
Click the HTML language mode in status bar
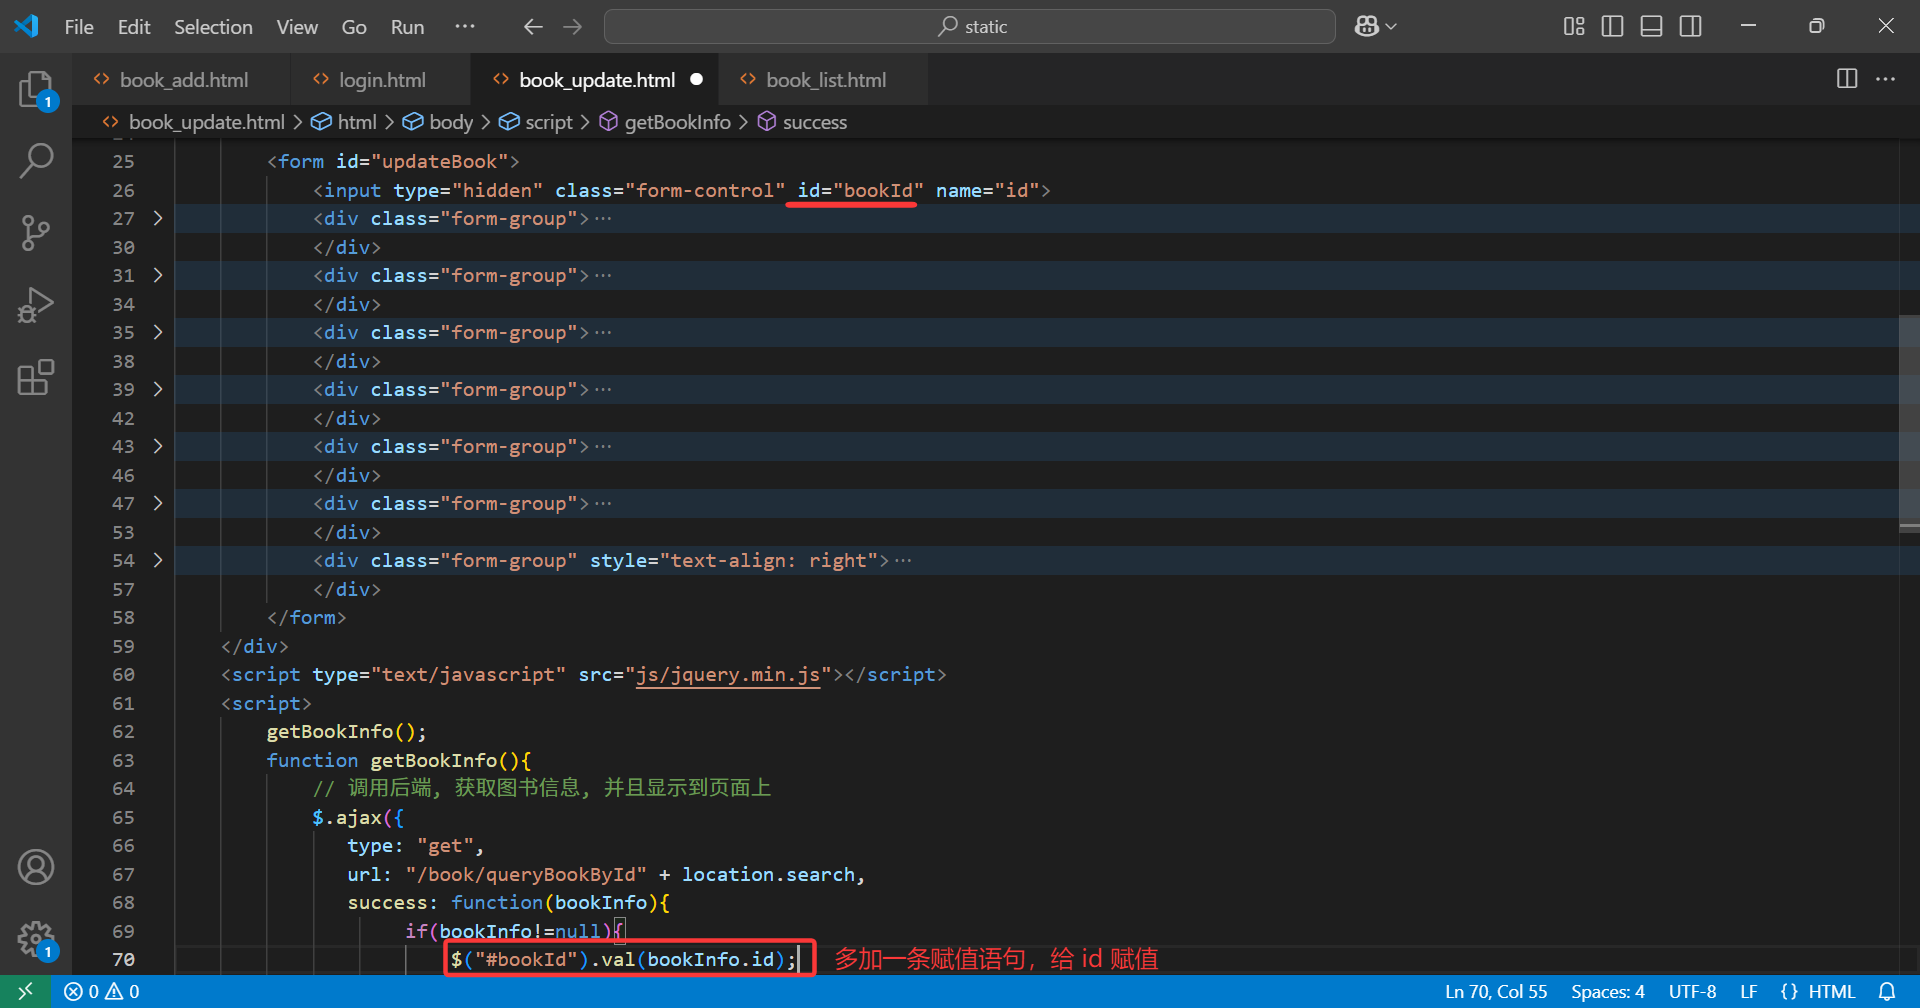pyautogui.click(x=1818, y=992)
